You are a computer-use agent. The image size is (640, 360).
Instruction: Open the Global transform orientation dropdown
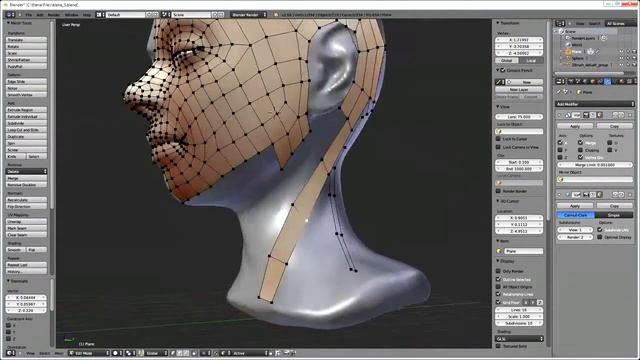tap(157, 353)
